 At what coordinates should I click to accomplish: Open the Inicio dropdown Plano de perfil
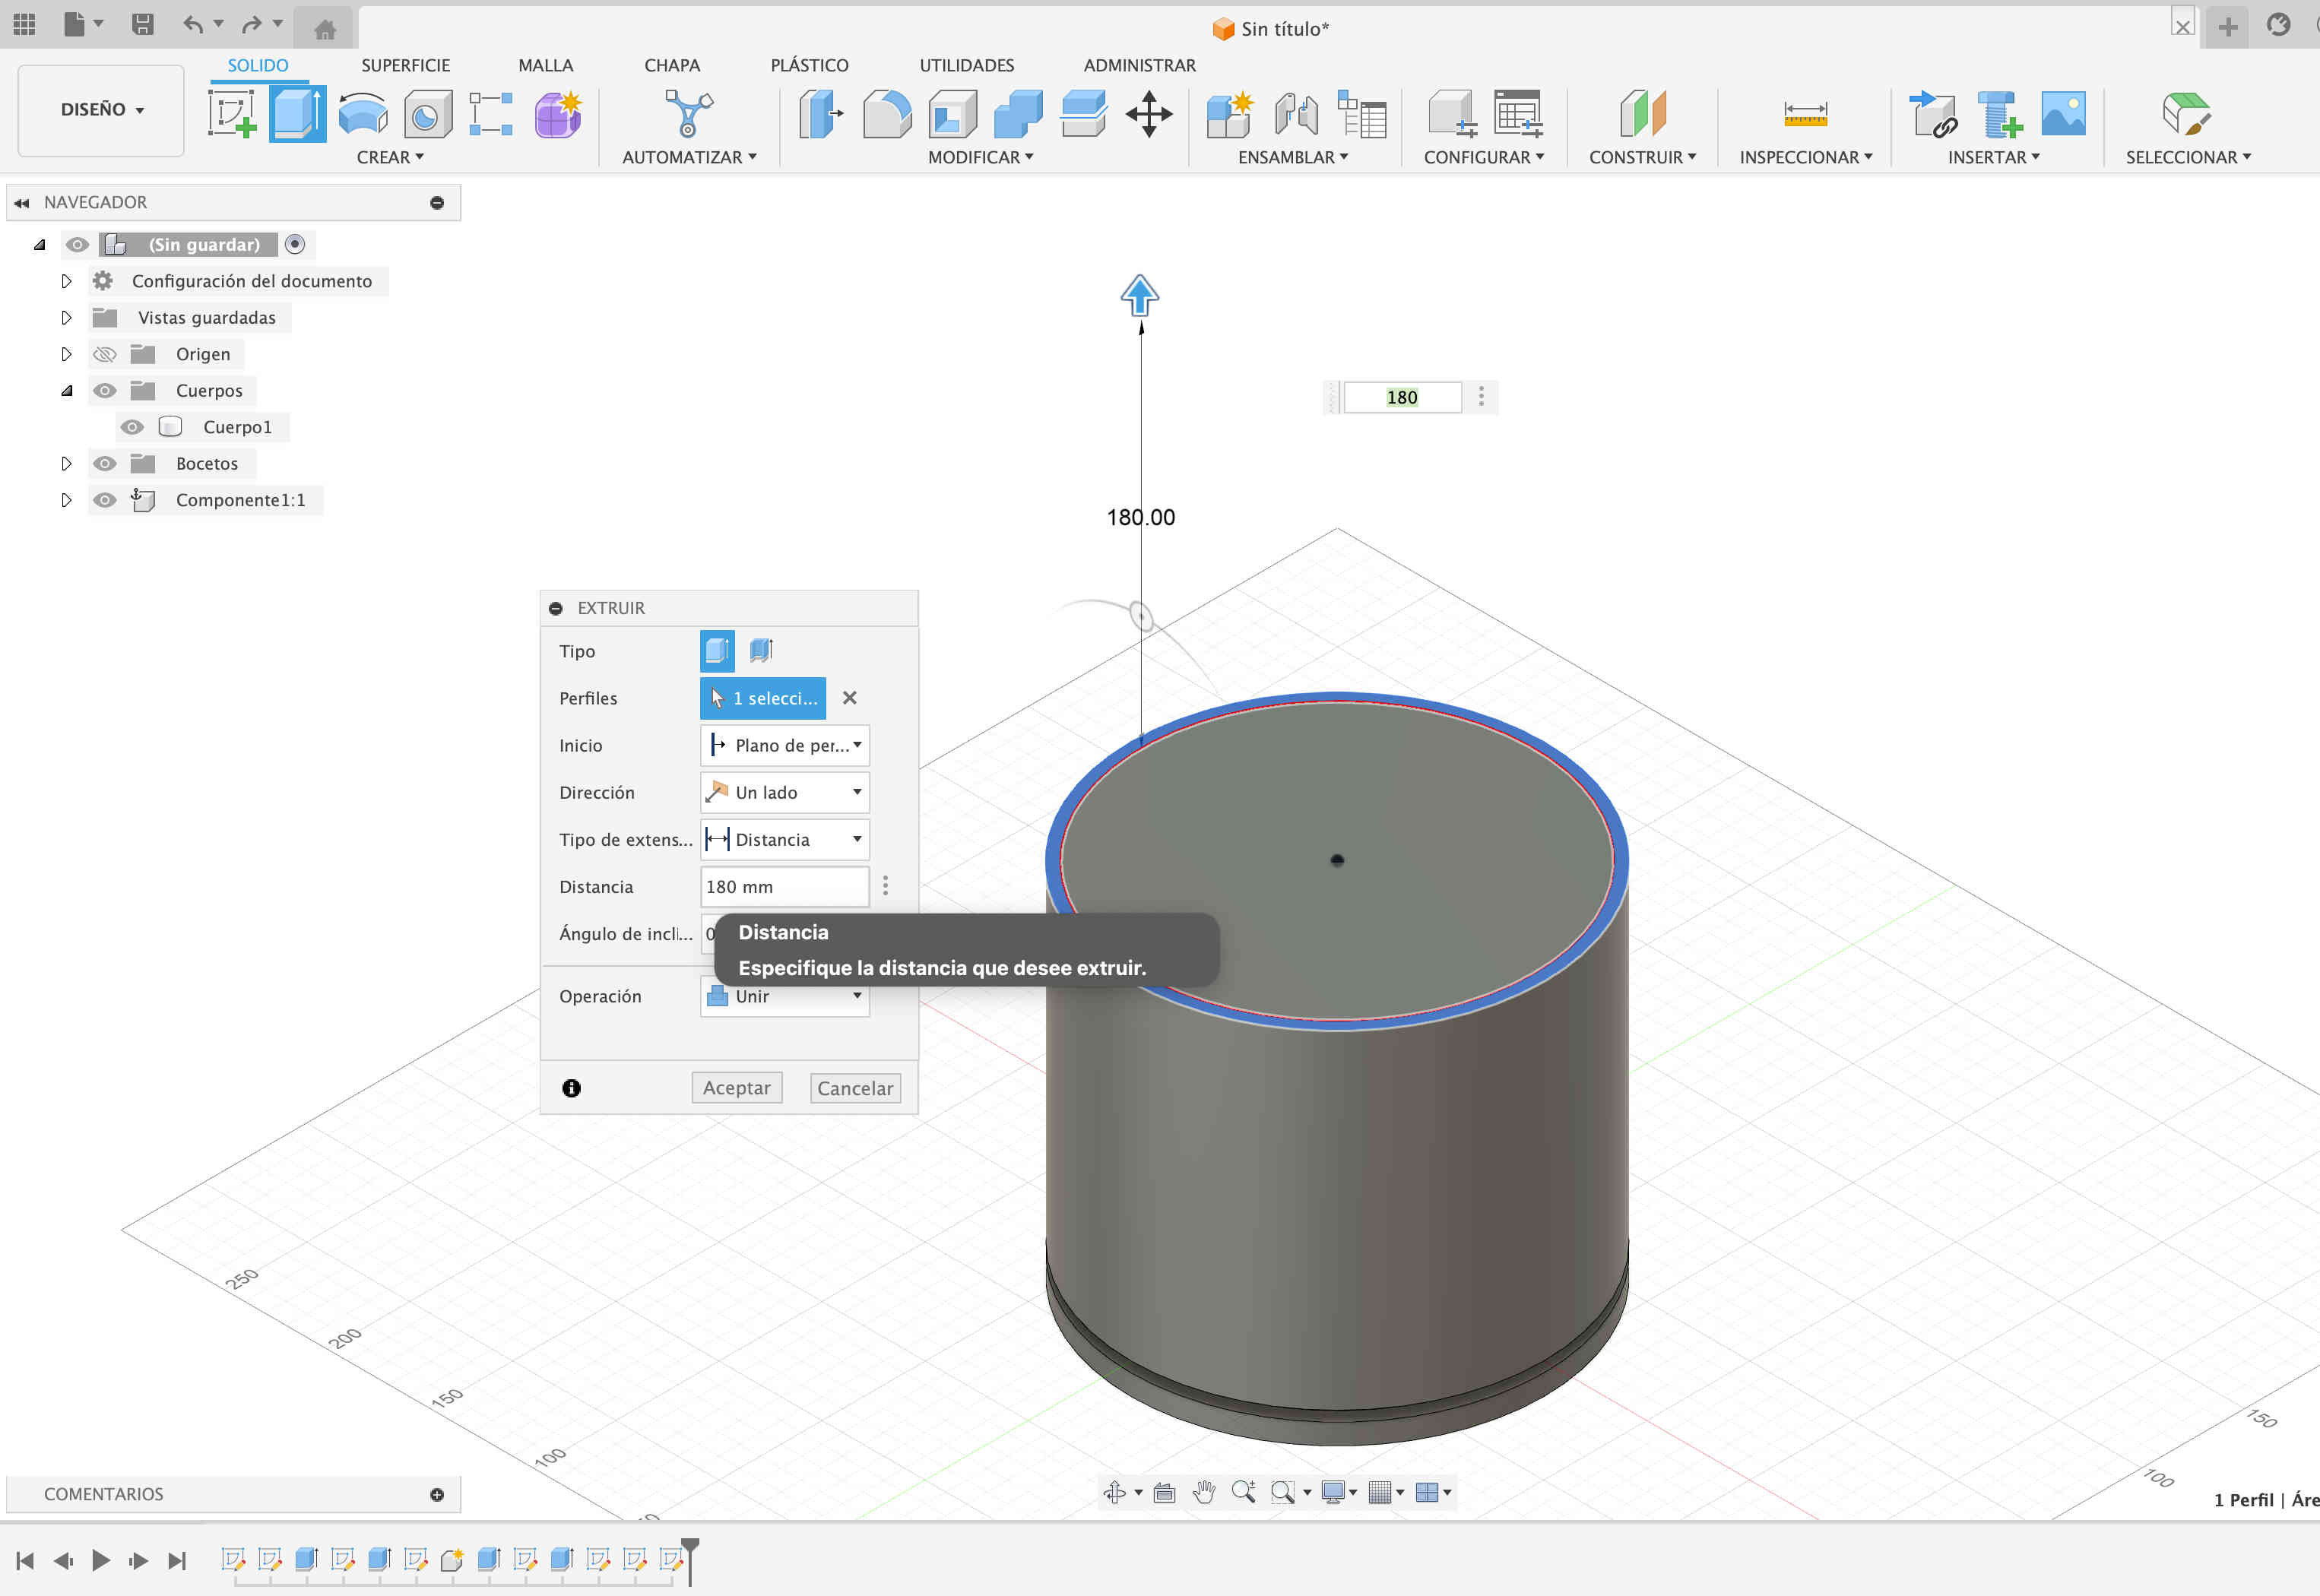(x=785, y=745)
